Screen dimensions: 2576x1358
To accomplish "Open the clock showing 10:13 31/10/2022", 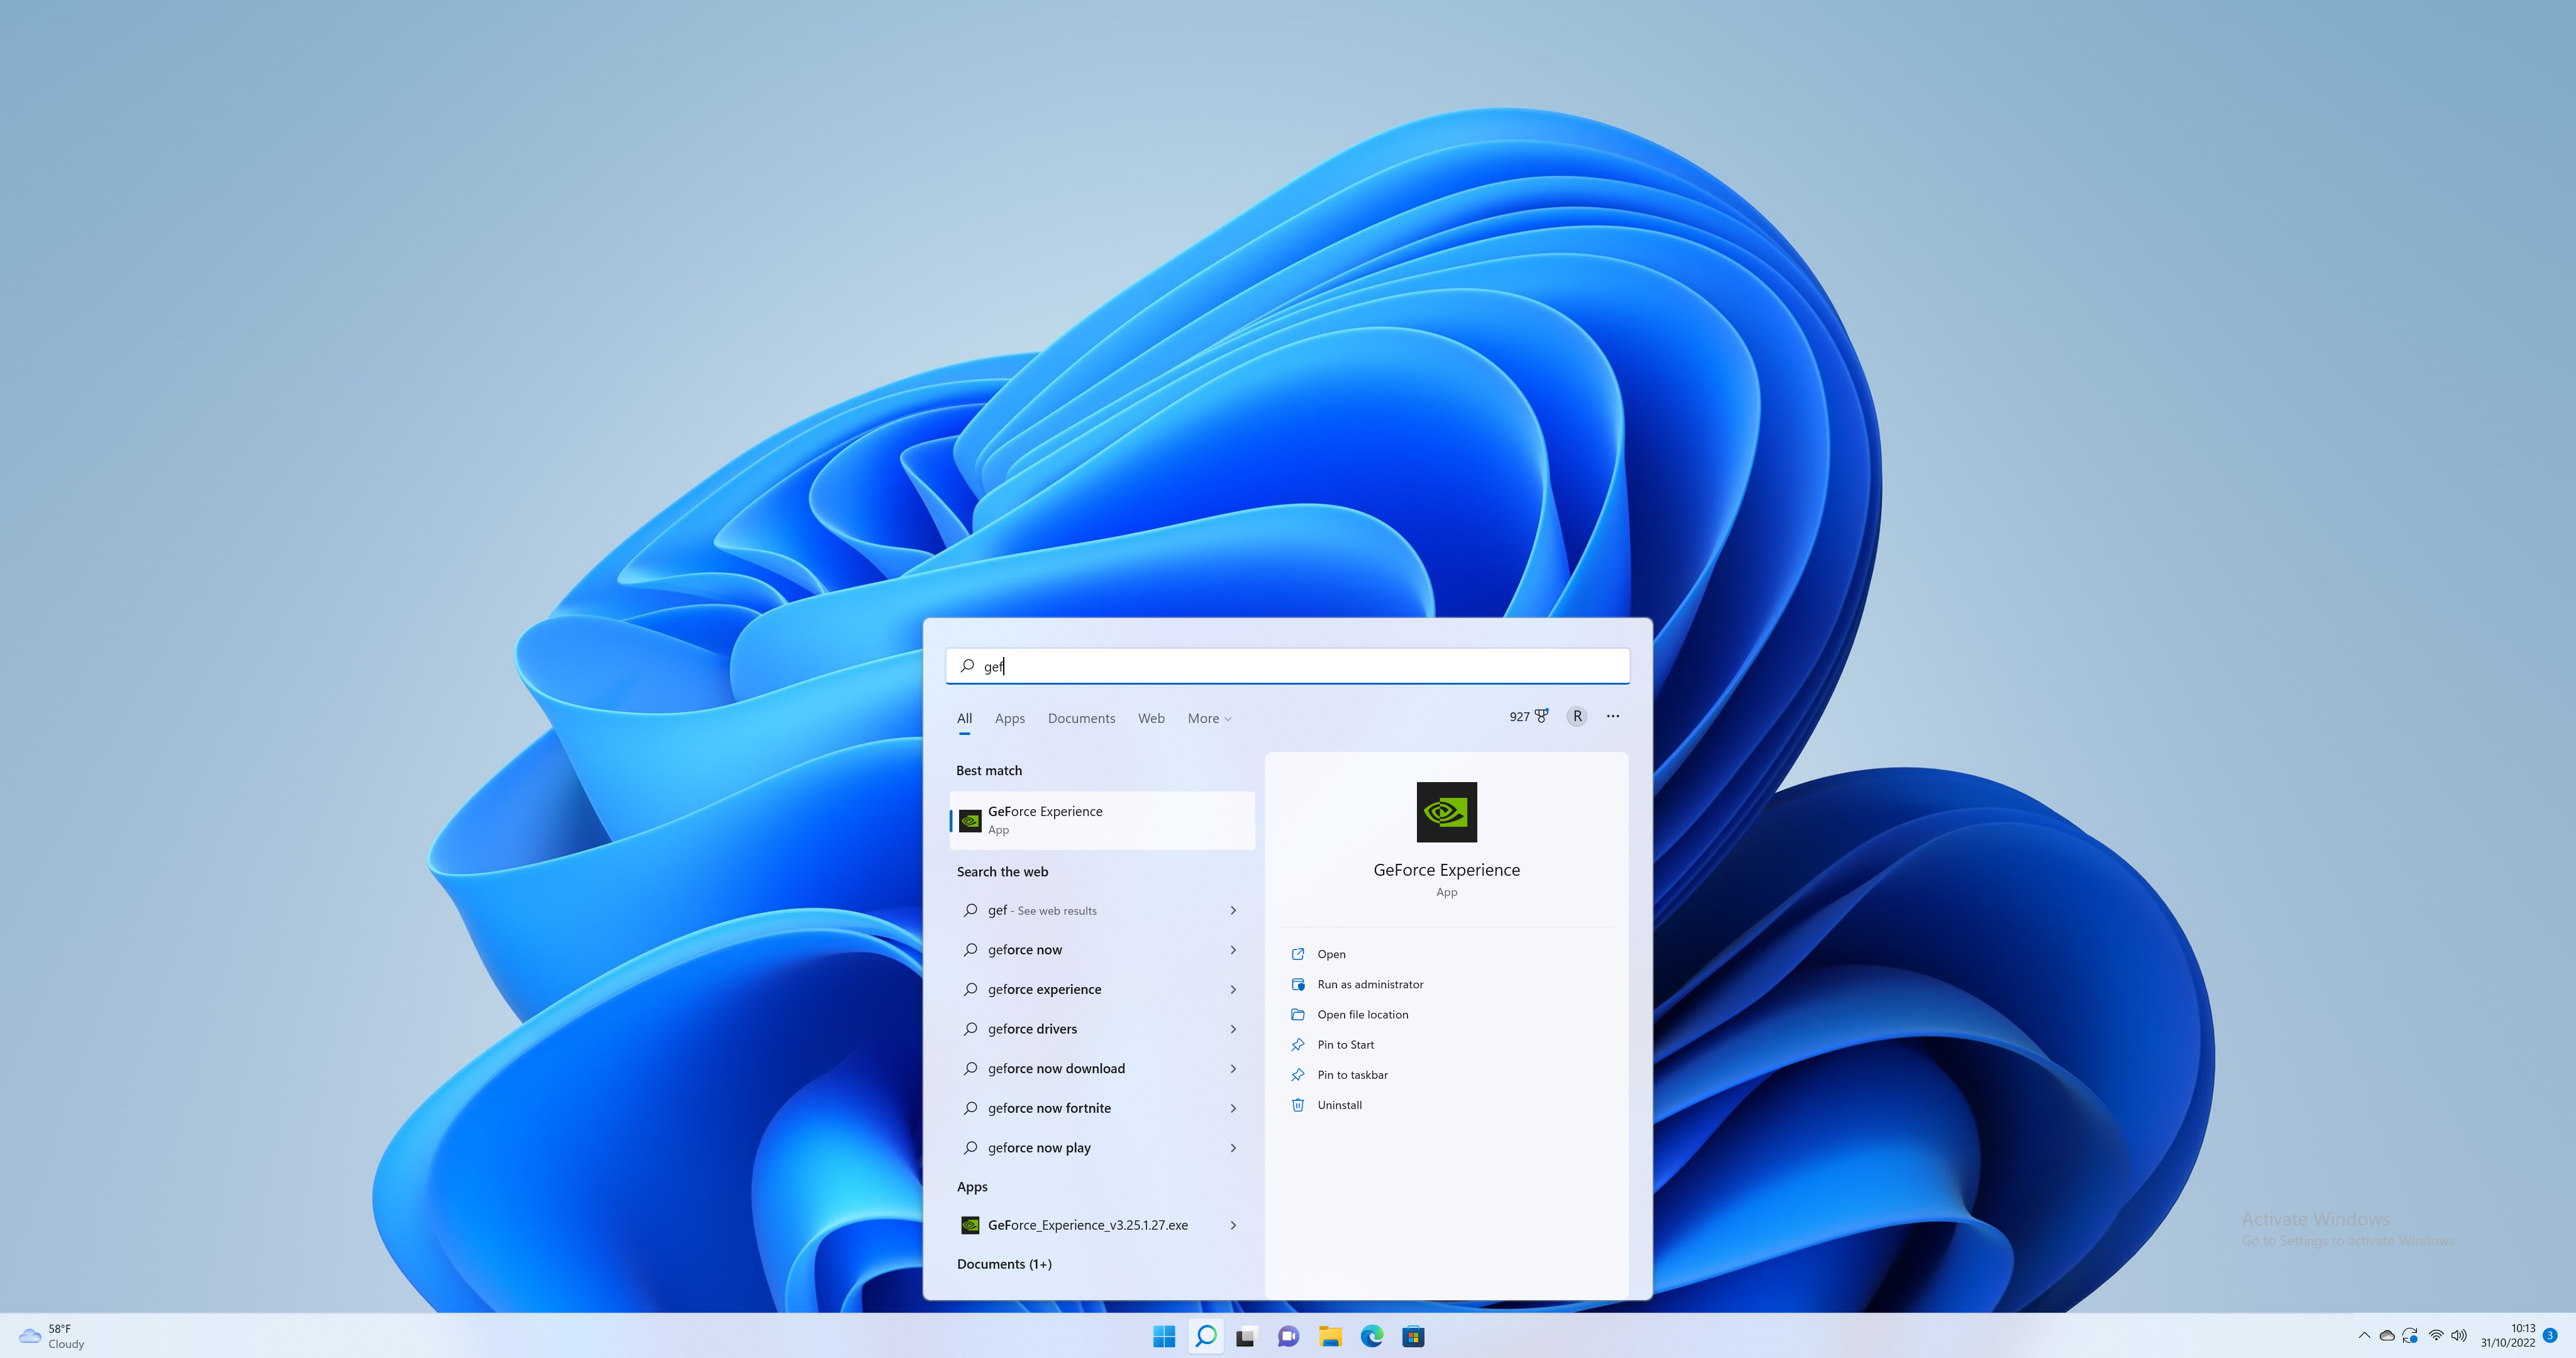I will pyautogui.click(x=2507, y=1336).
